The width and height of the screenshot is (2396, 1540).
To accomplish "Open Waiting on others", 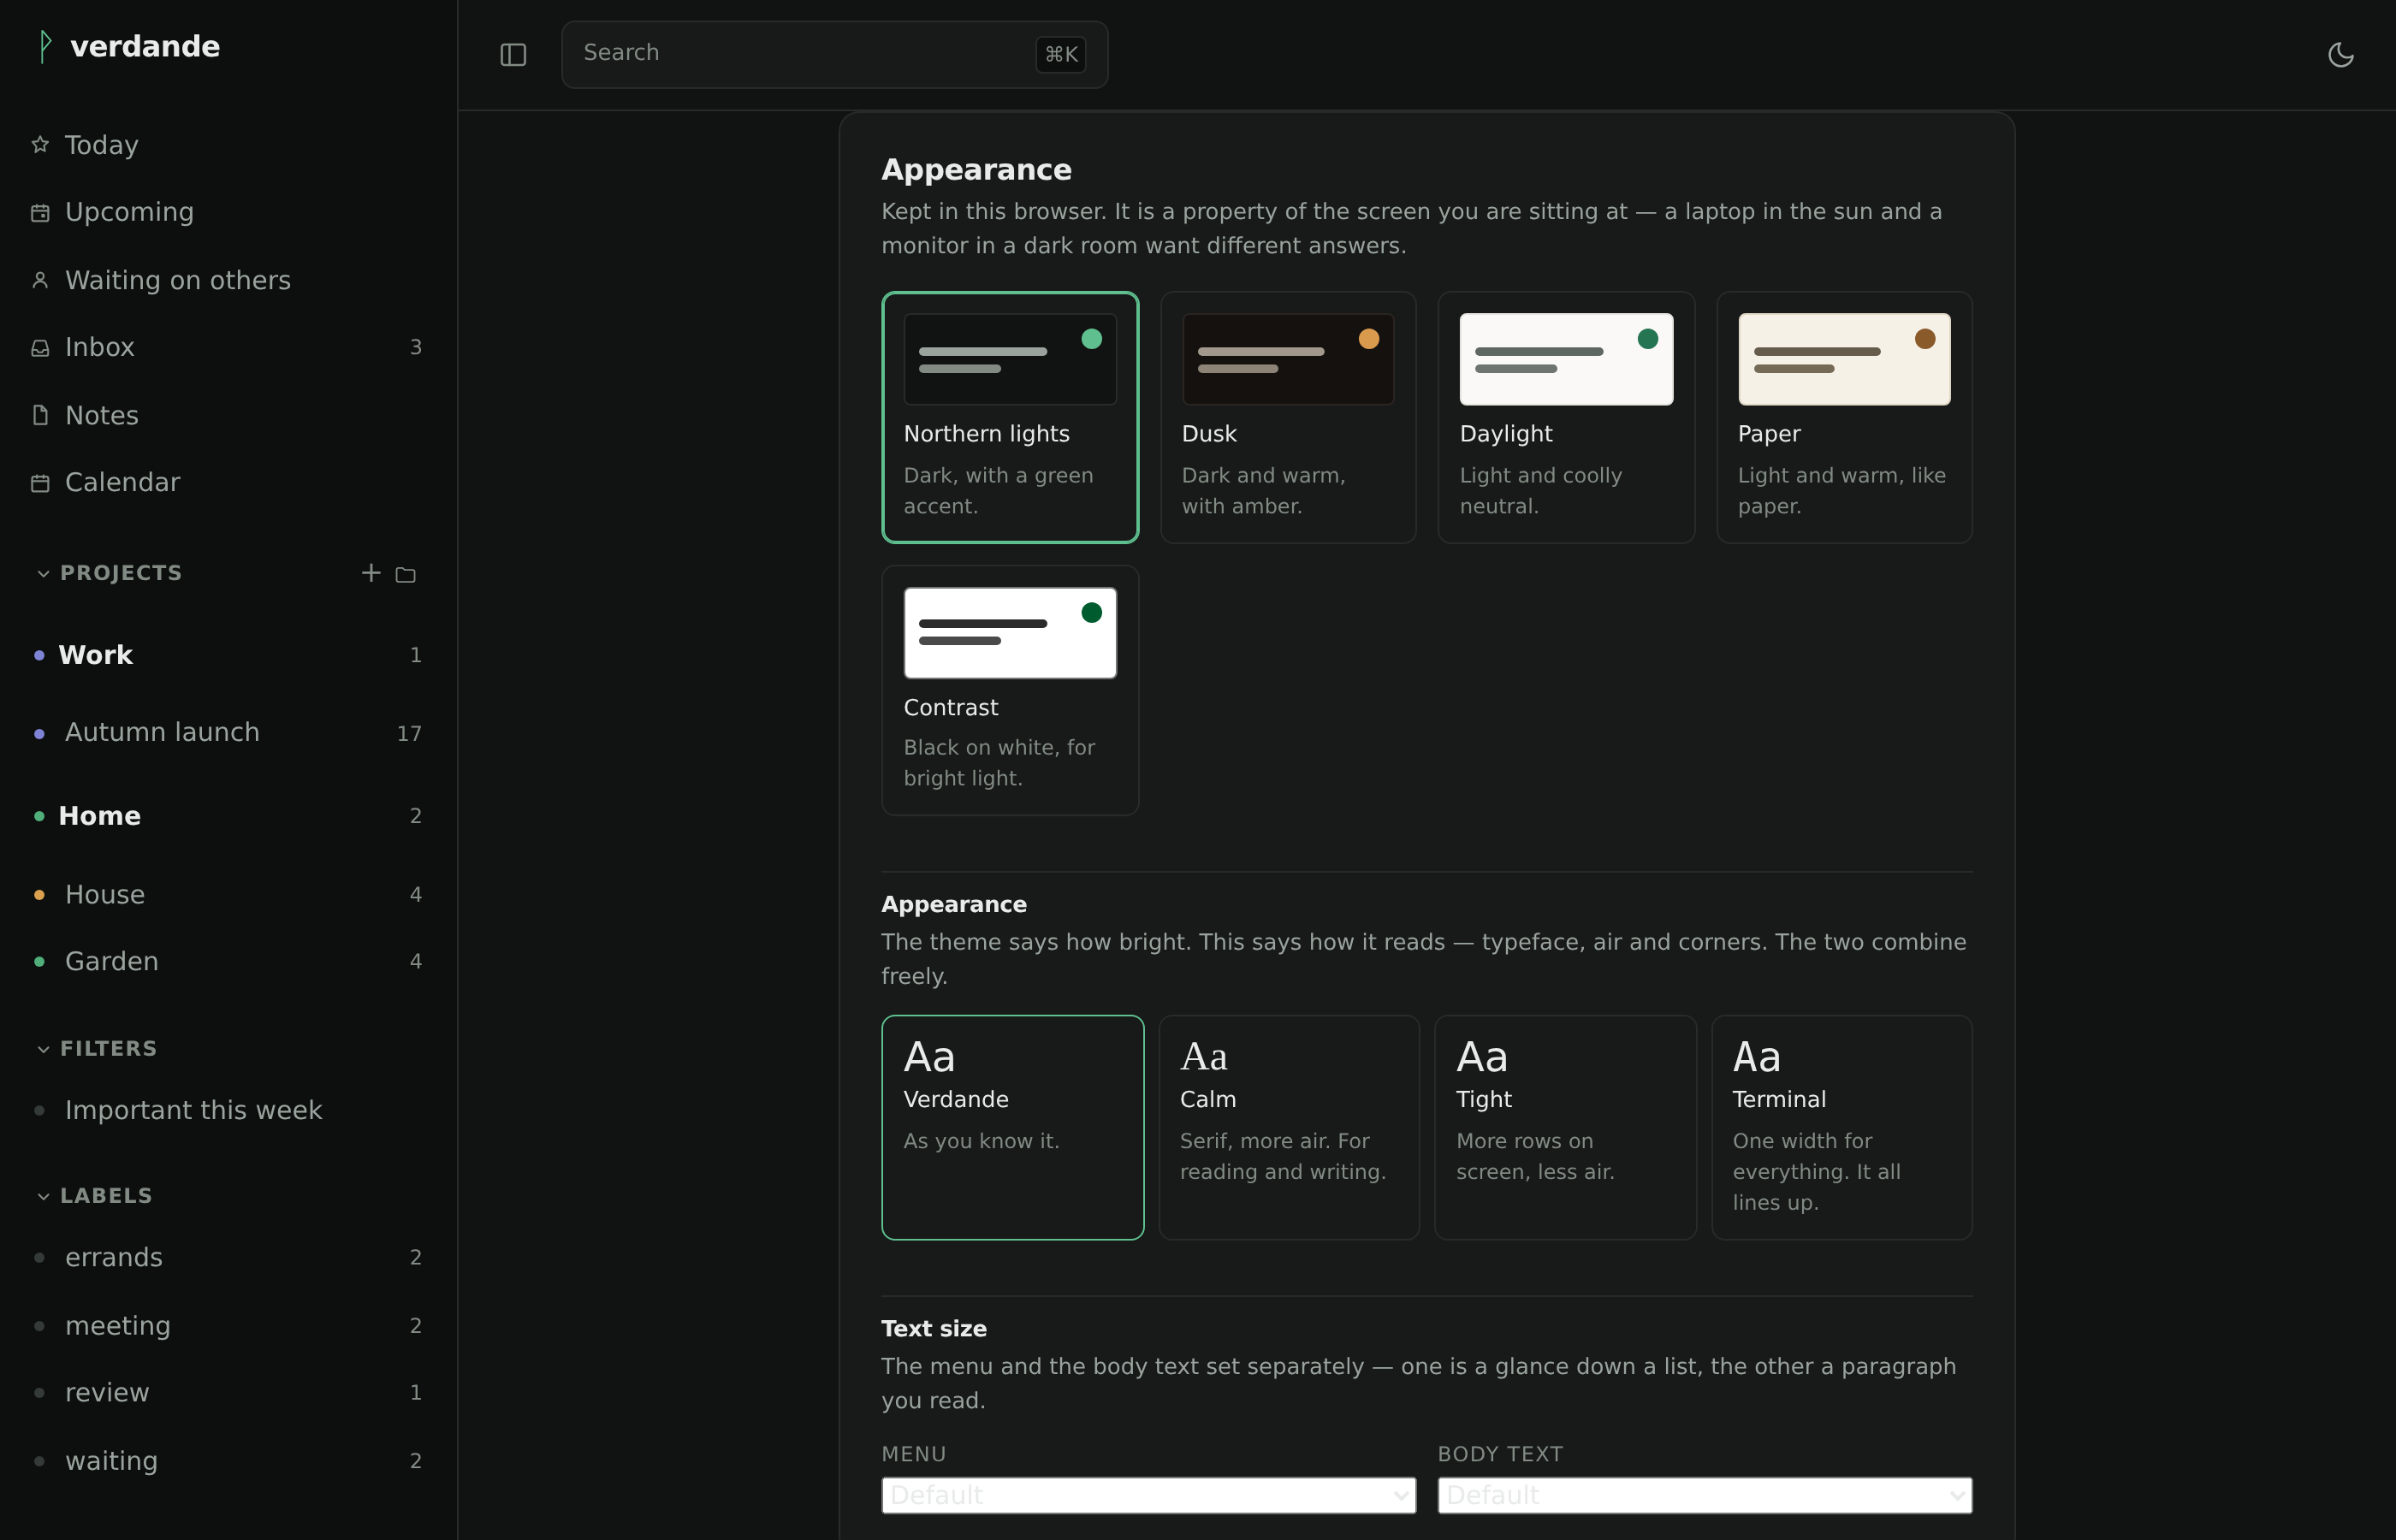I will point(228,280).
